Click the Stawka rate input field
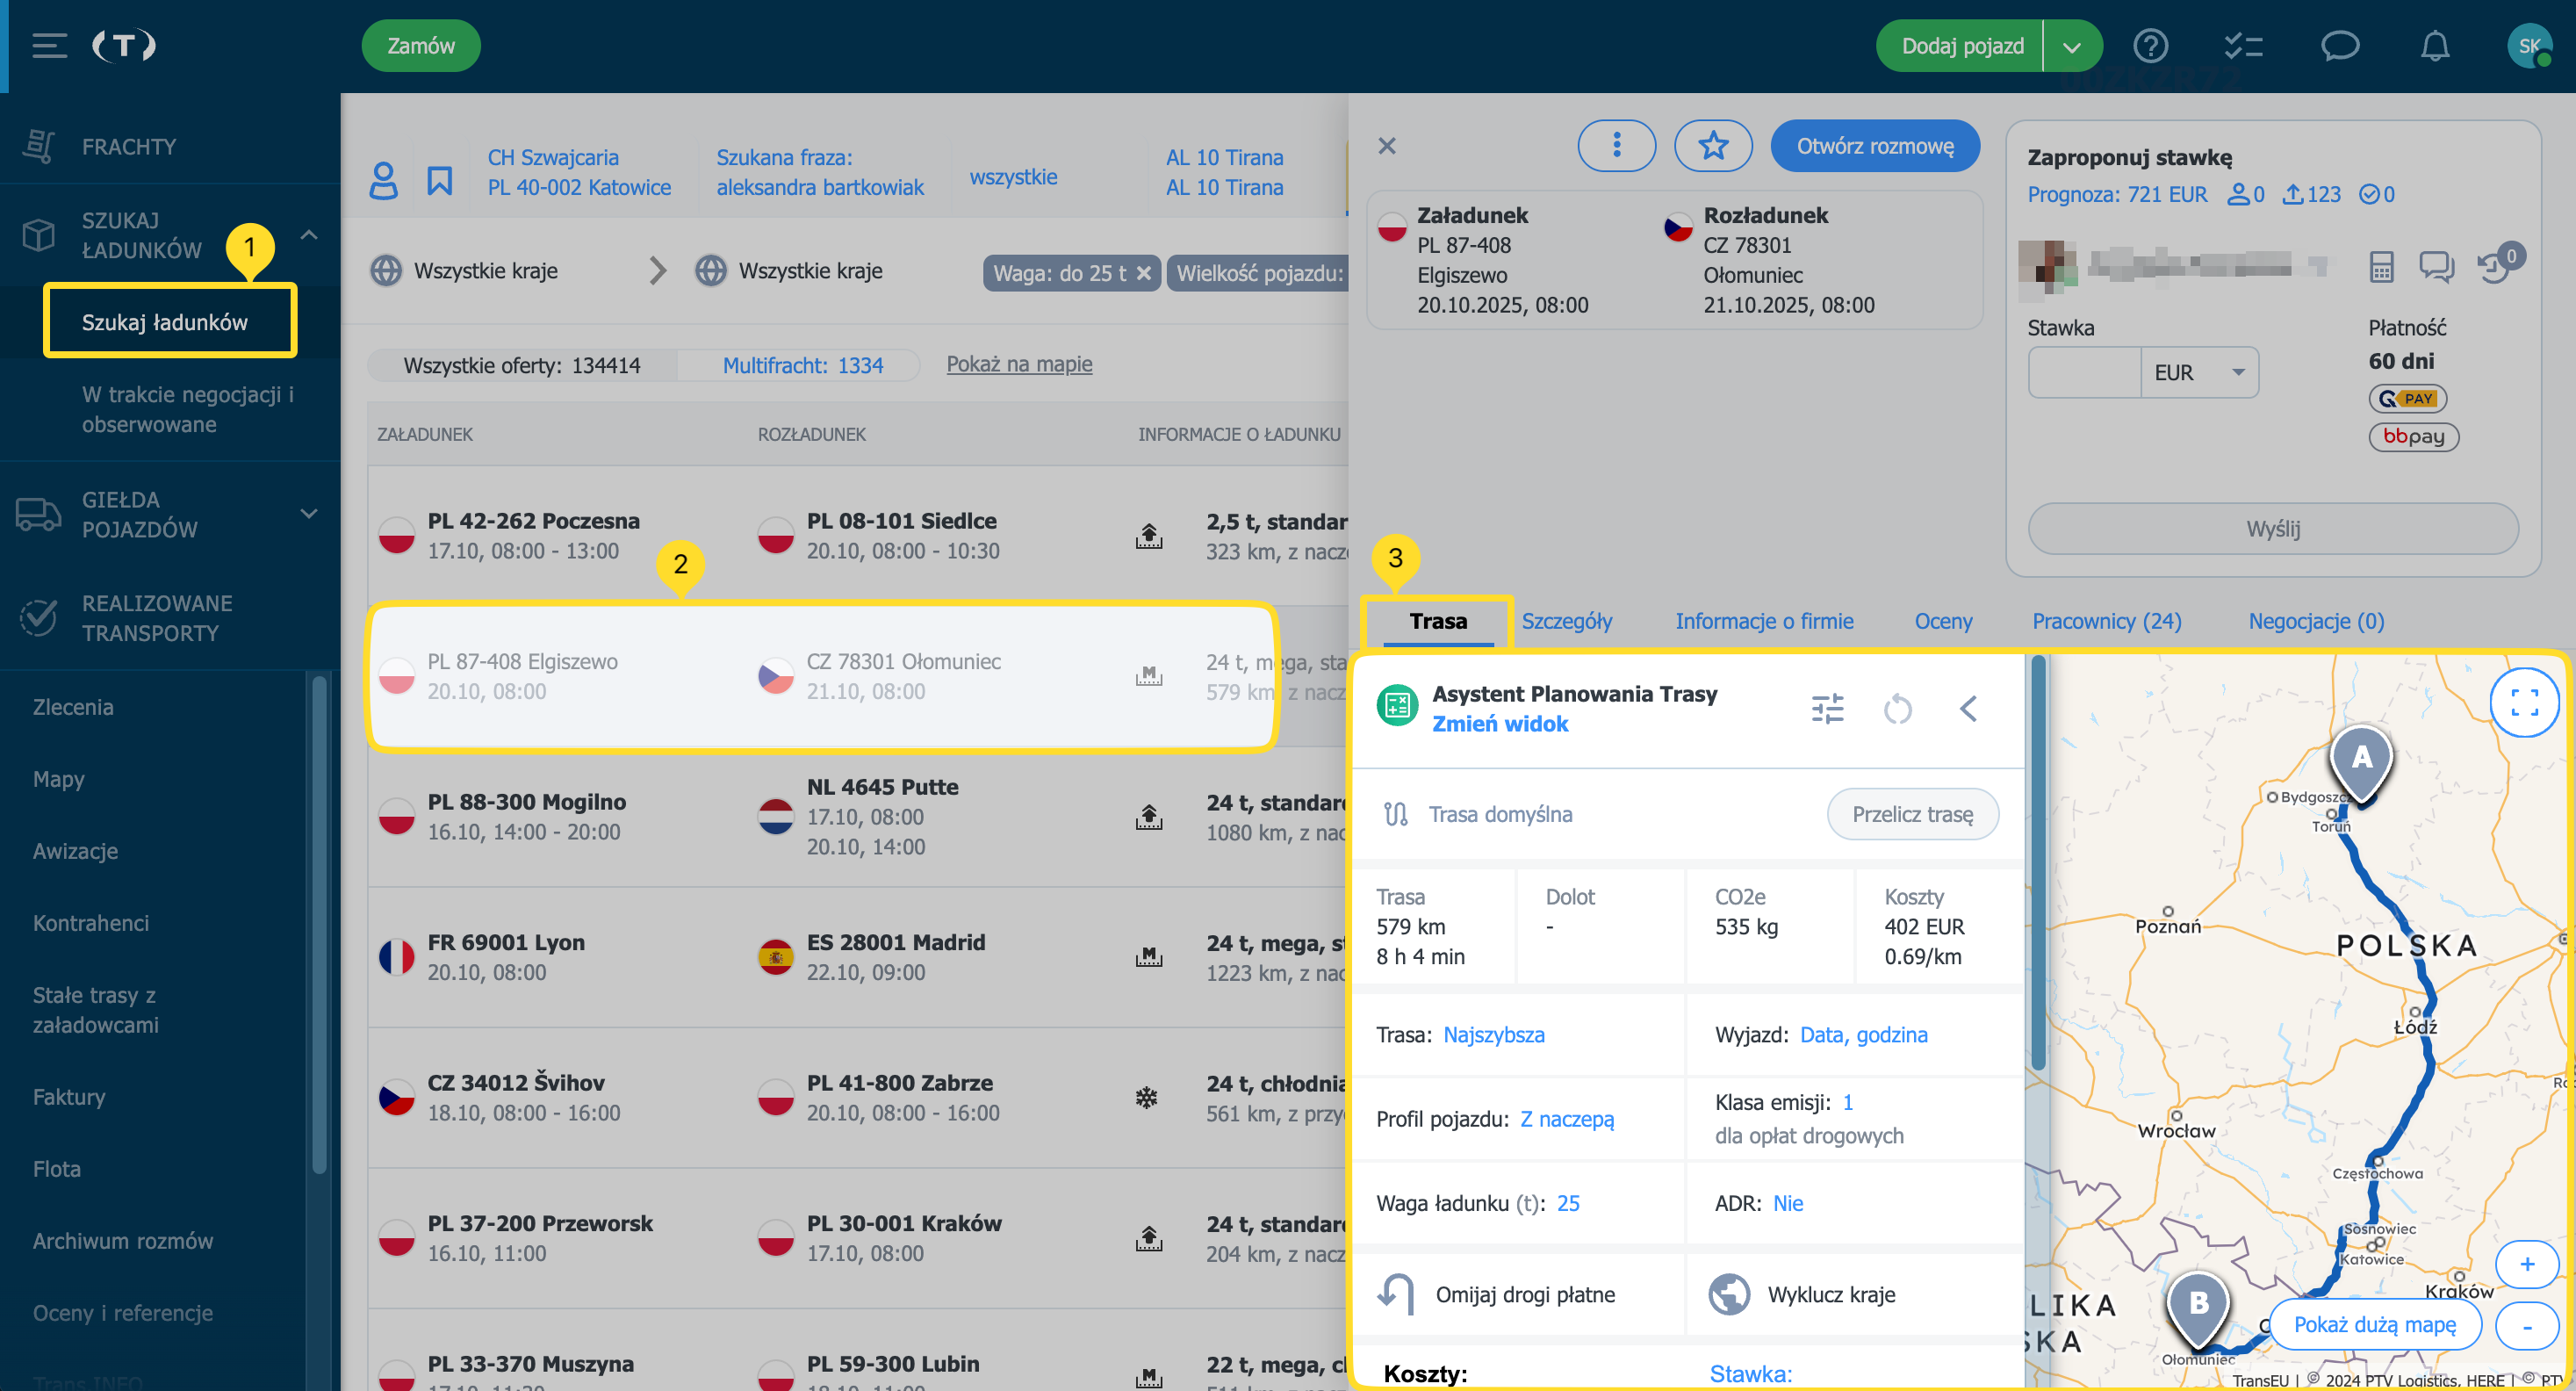The height and width of the screenshot is (1391, 2576). pyautogui.click(x=2084, y=373)
